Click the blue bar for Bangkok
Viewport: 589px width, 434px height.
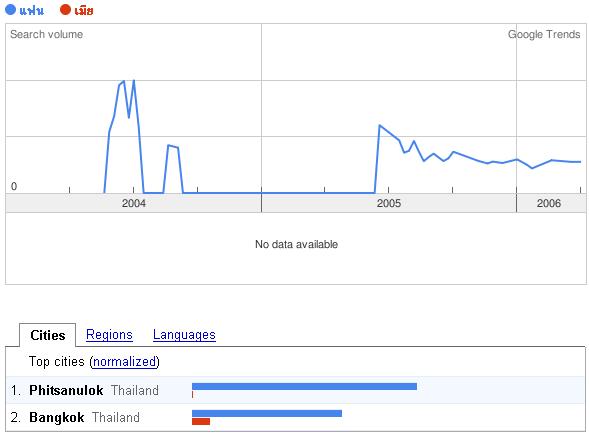pos(267,413)
